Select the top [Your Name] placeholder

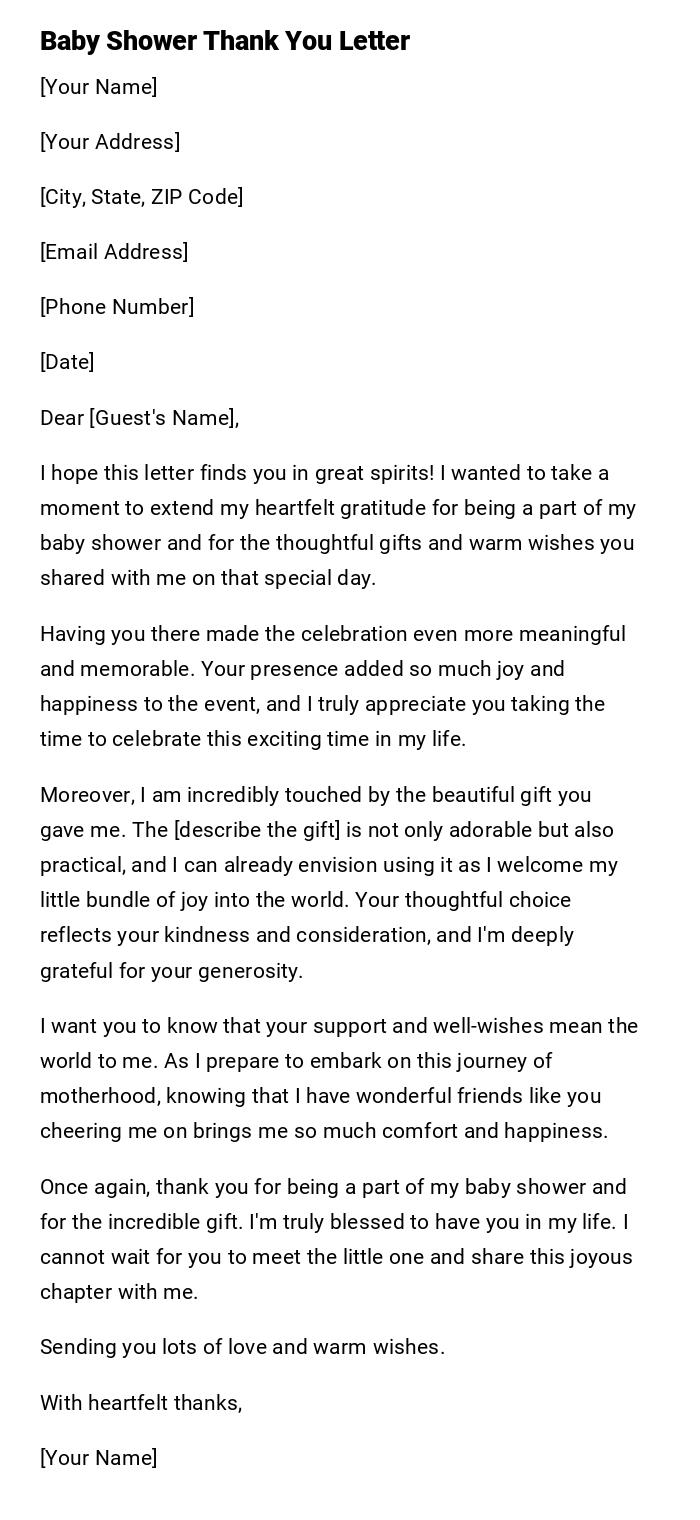(99, 87)
